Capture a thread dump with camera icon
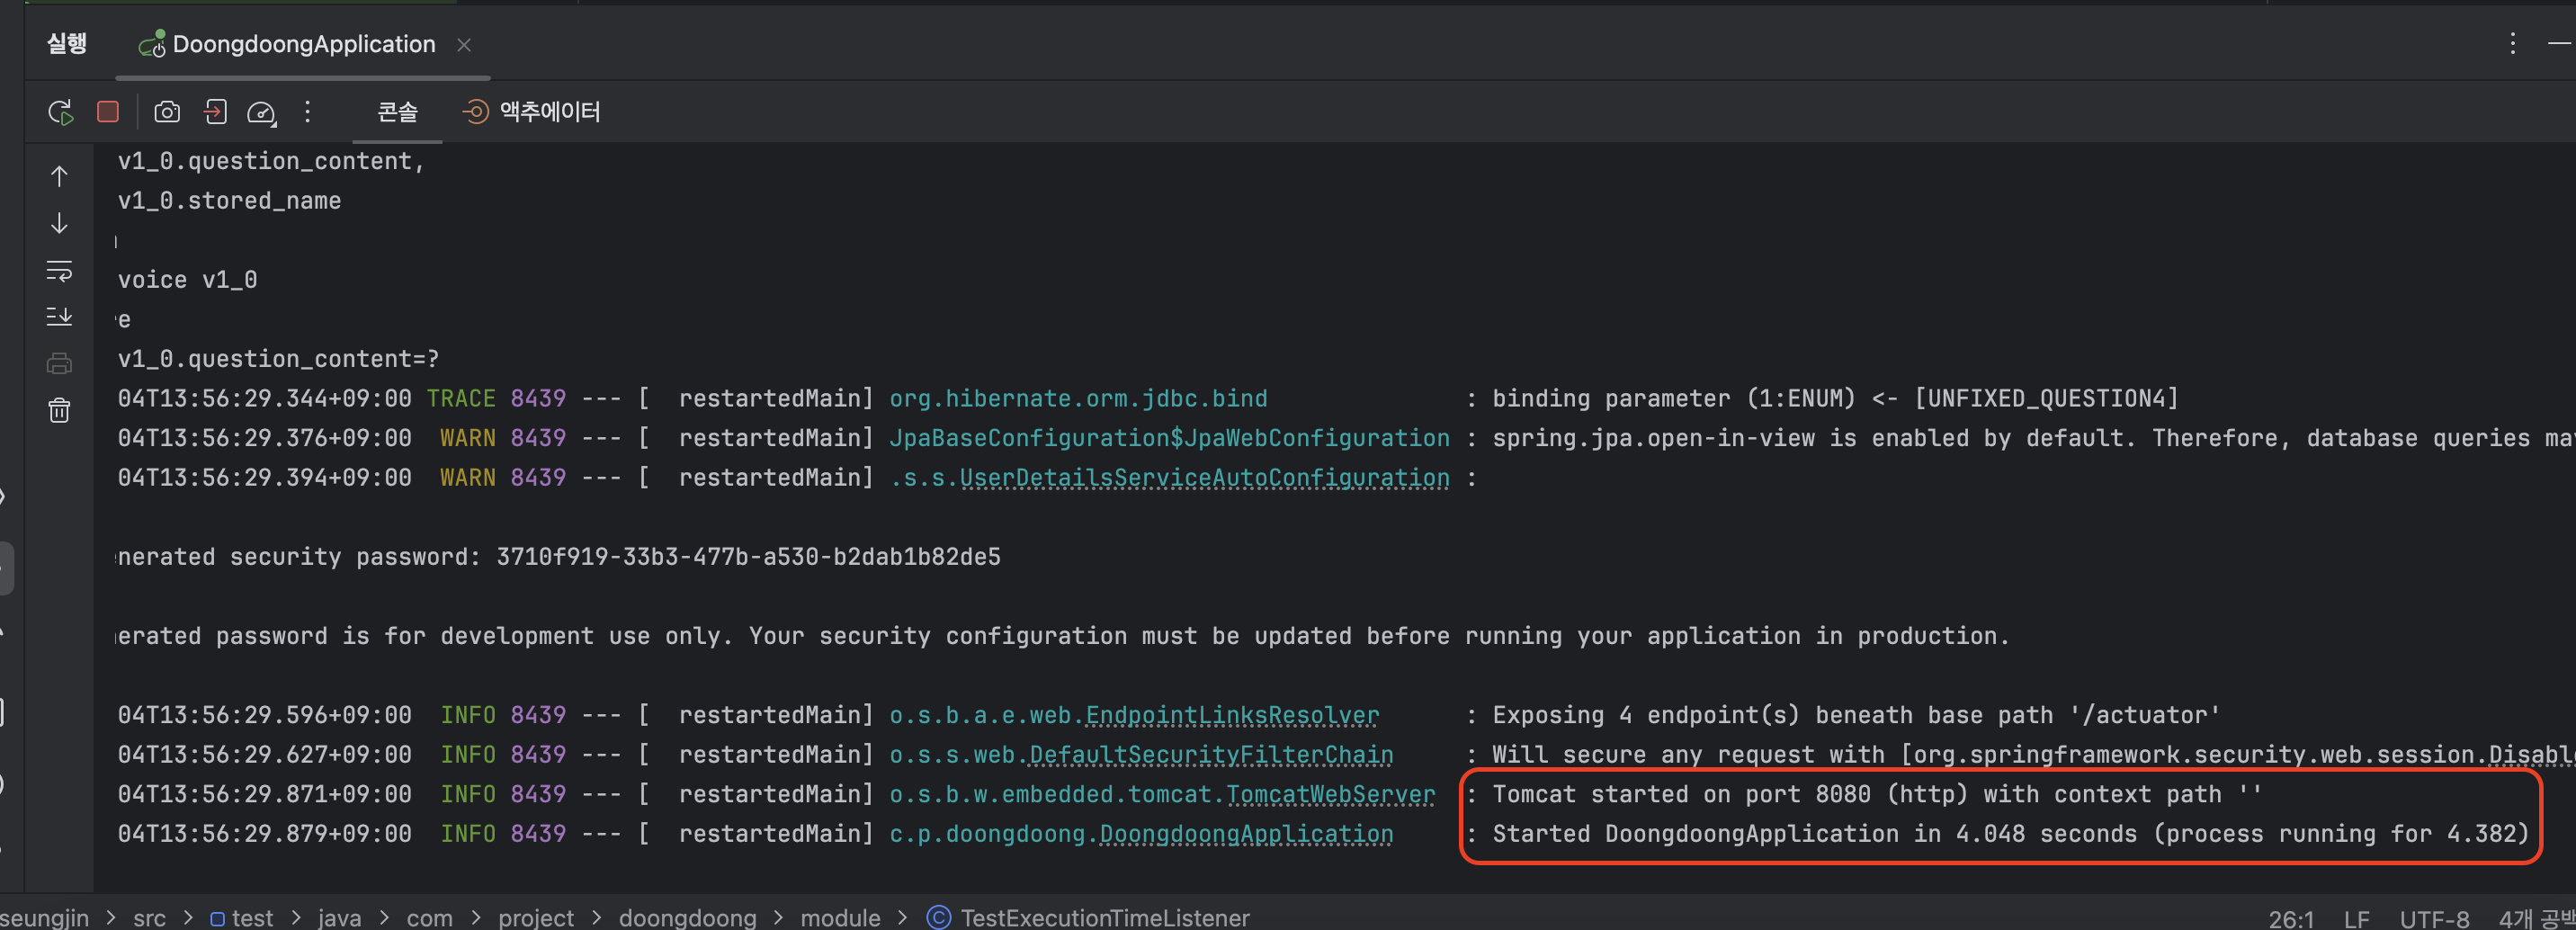This screenshot has width=2576, height=930. tap(167, 112)
